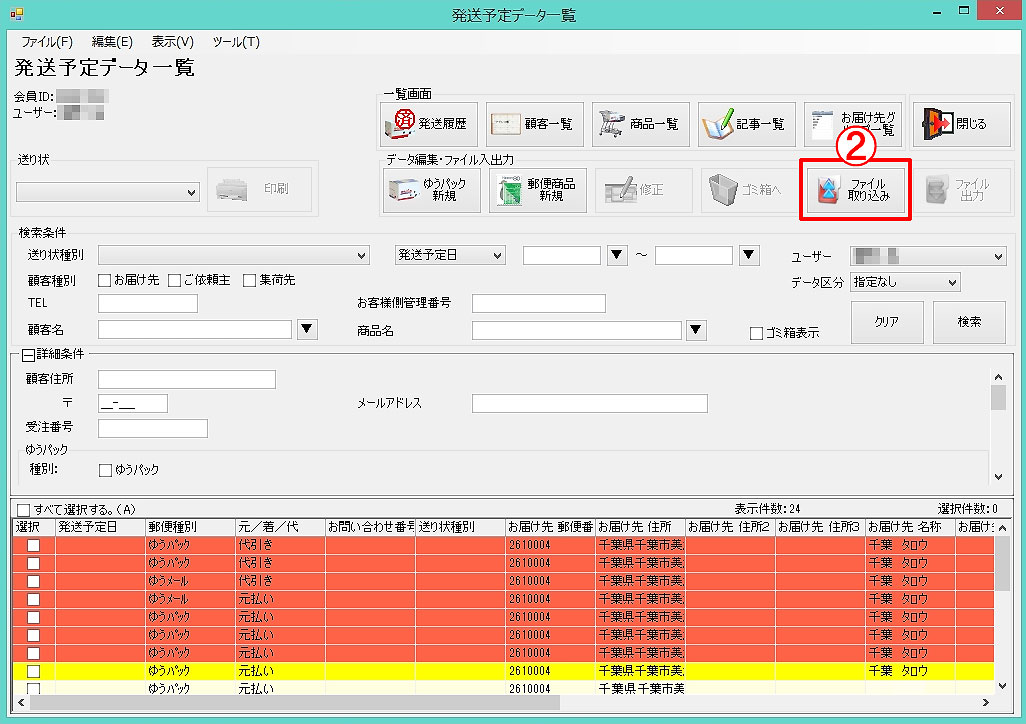
Task: Open the 送り状種別 dropdown
Action: point(234,256)
